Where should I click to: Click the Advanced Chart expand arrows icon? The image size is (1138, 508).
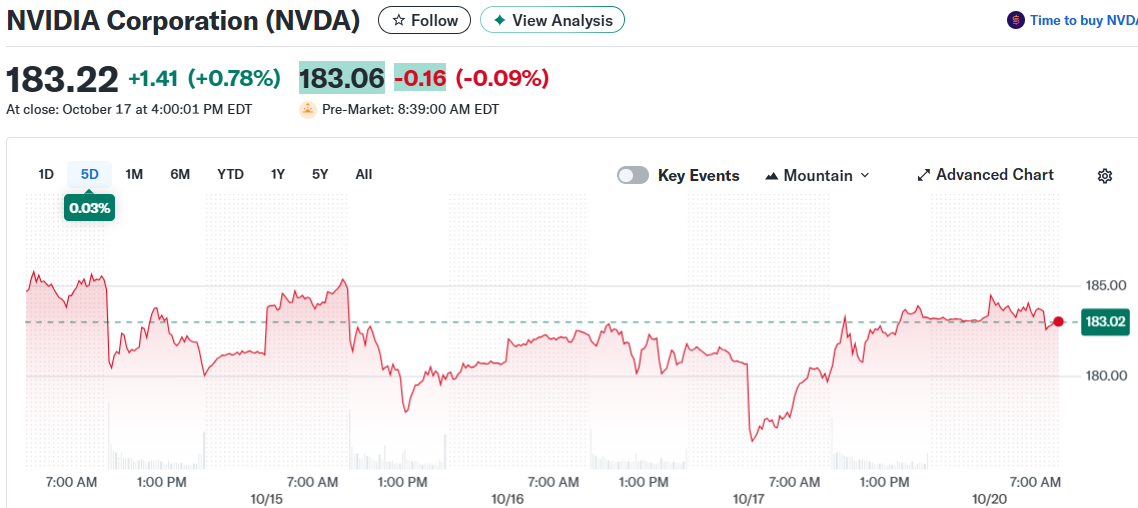(x=923, y=175)
